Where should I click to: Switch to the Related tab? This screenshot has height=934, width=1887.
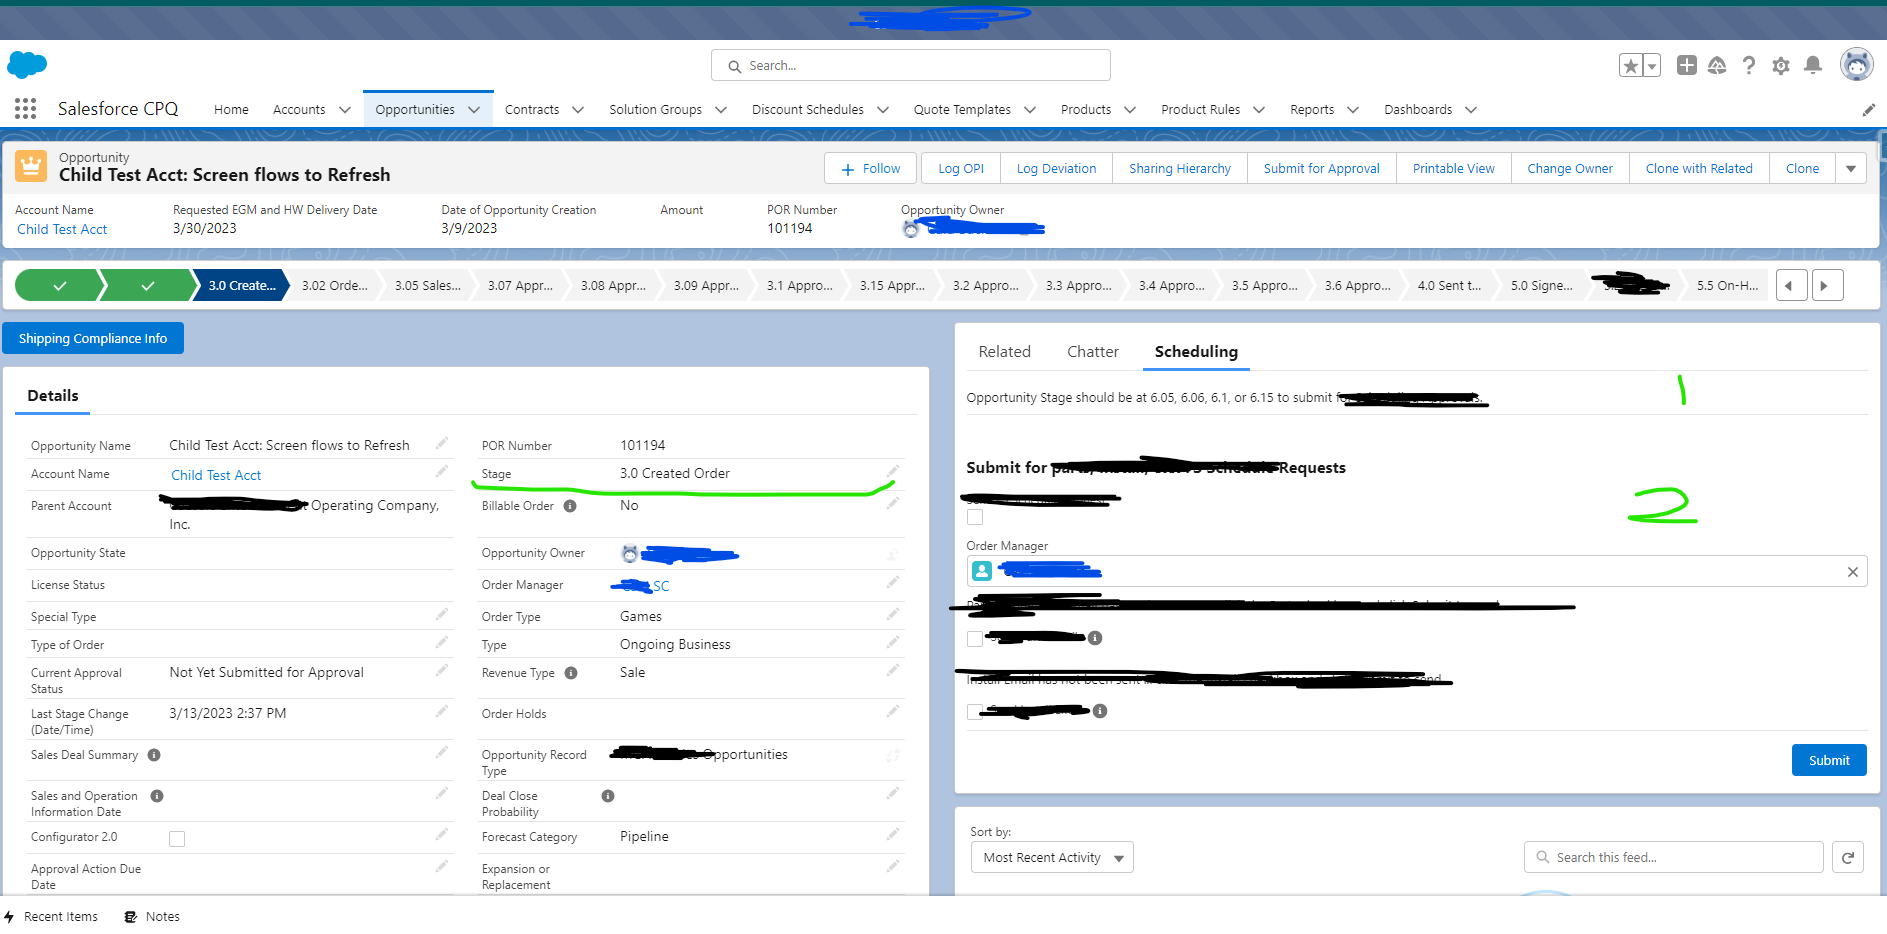click(x=1004, y=351)
